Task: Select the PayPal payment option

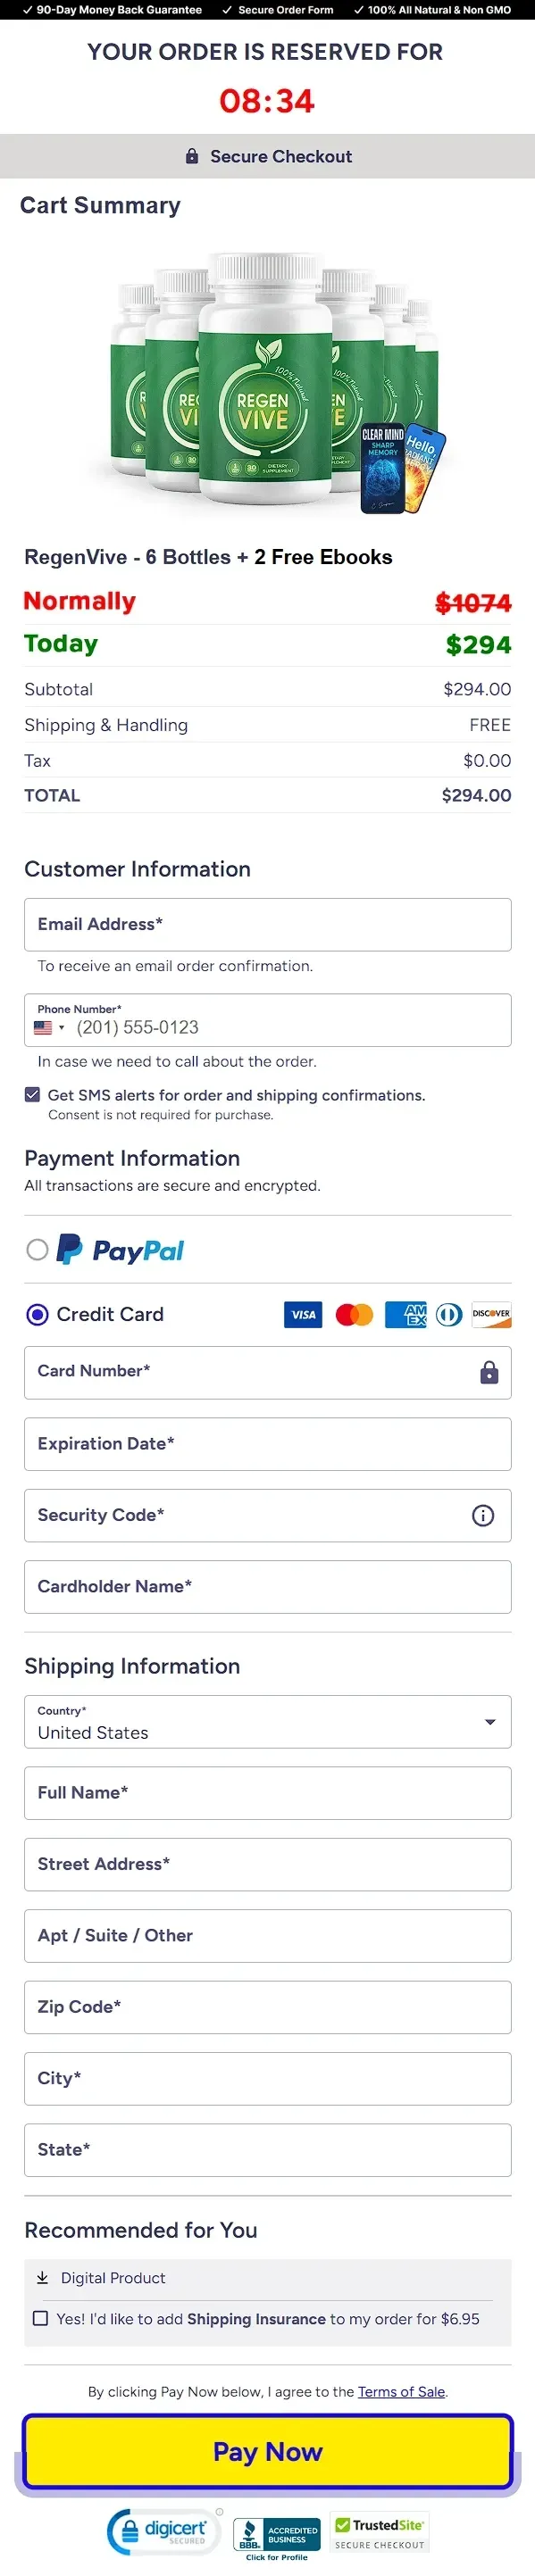Action: click(37, 1250)
